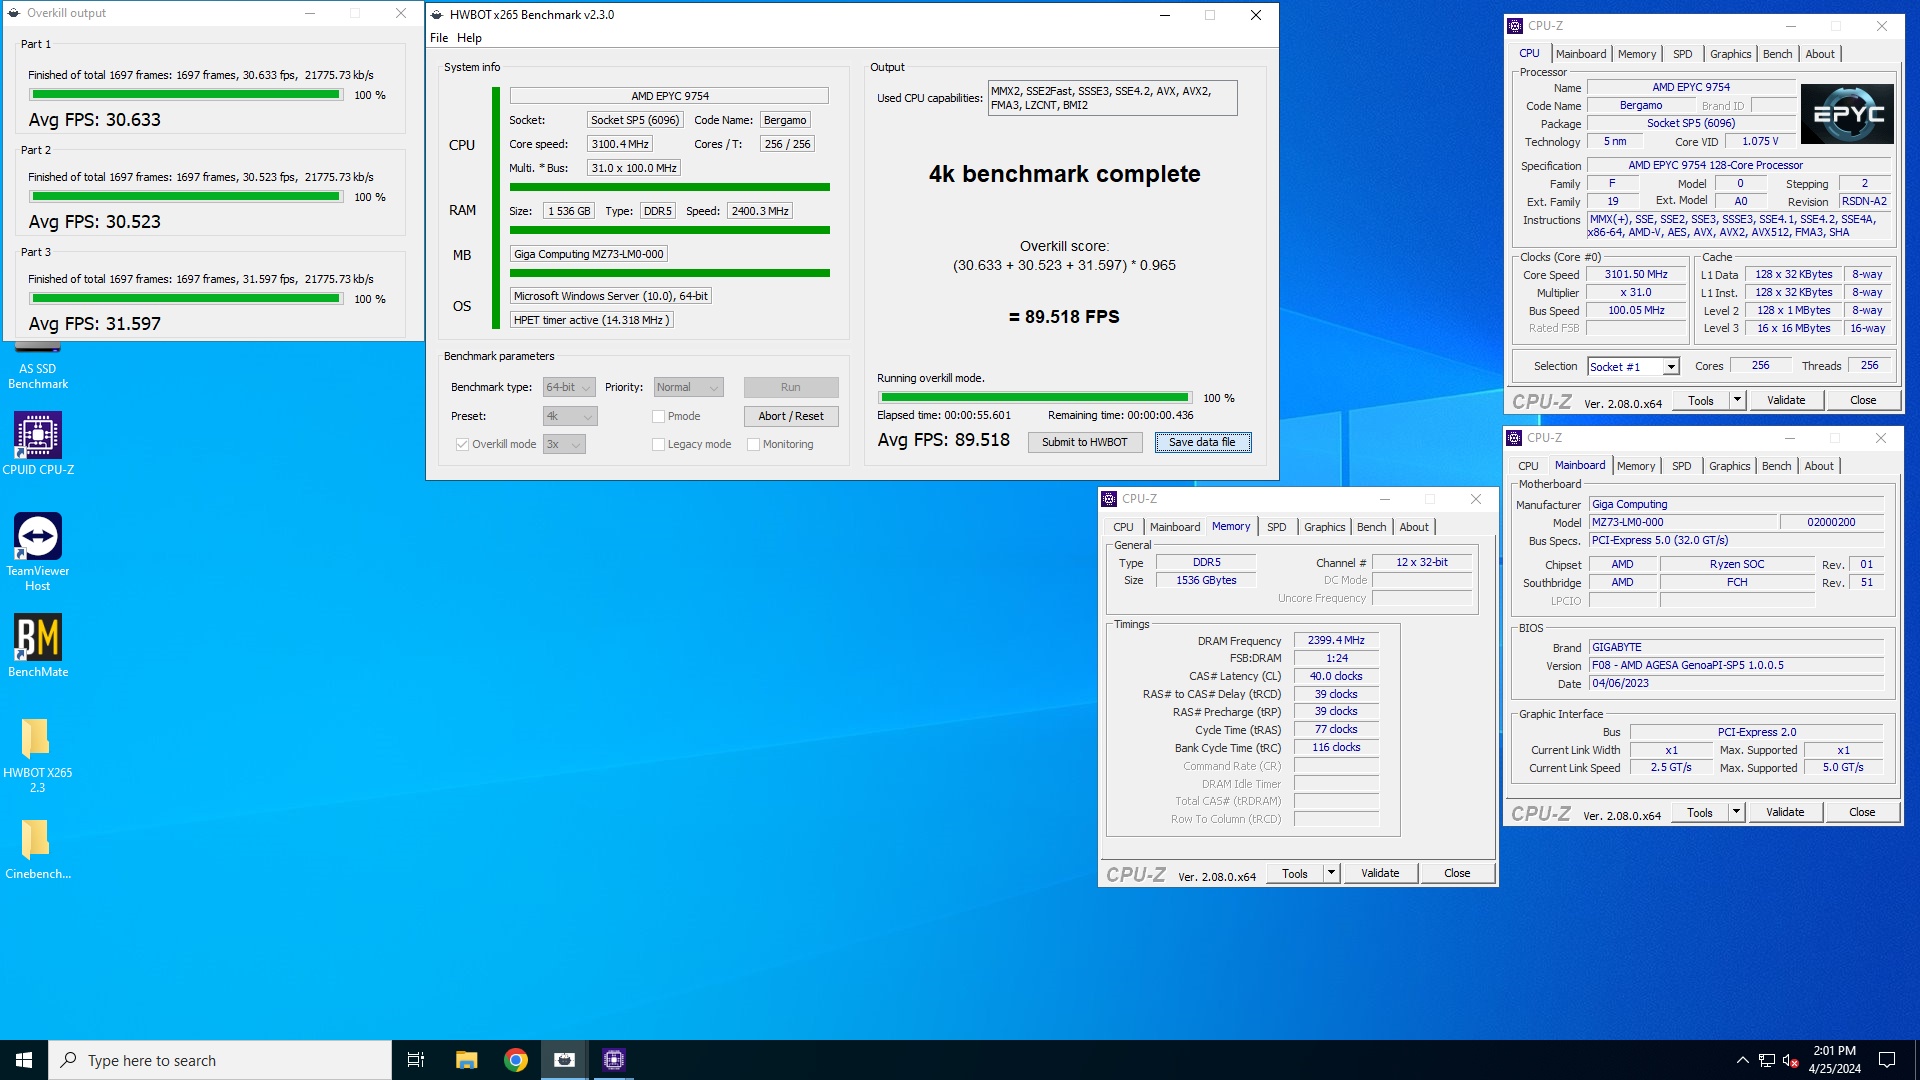Switch to Bench tab in CPU-Z CPU window

[1777, 54]
